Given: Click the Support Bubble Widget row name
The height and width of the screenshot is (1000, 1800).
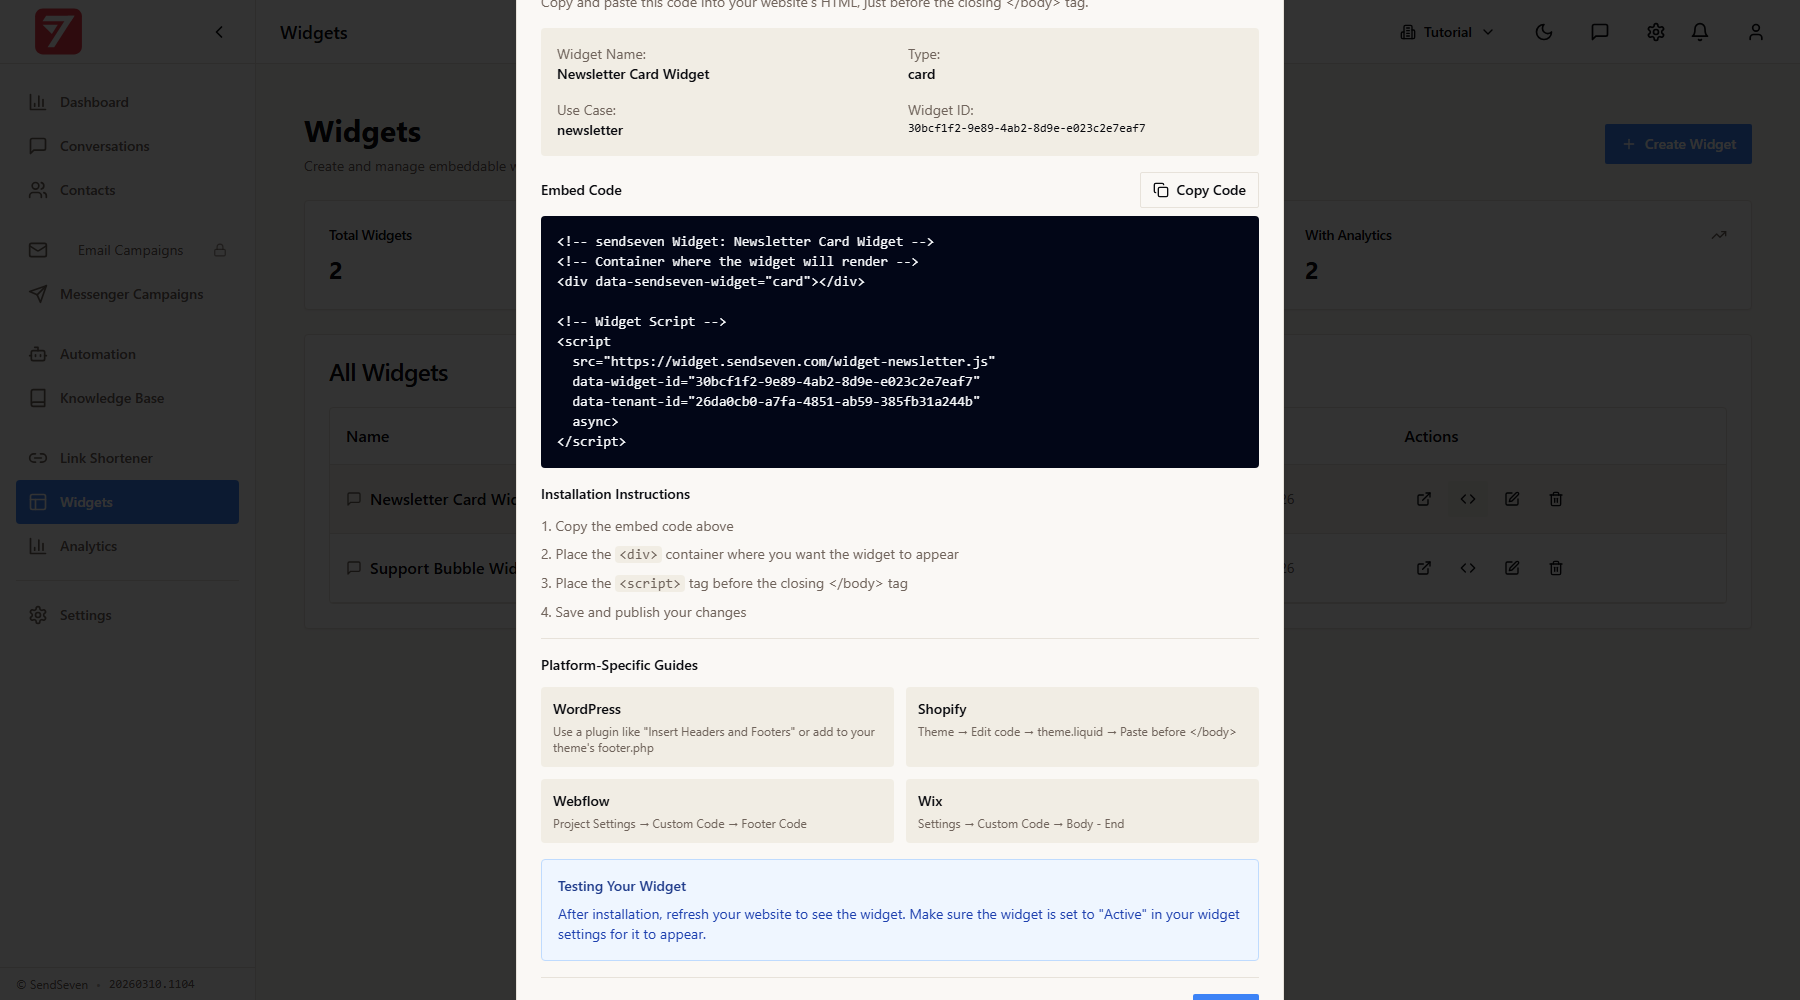Looking at the screenshot, I should coord(443,568).
